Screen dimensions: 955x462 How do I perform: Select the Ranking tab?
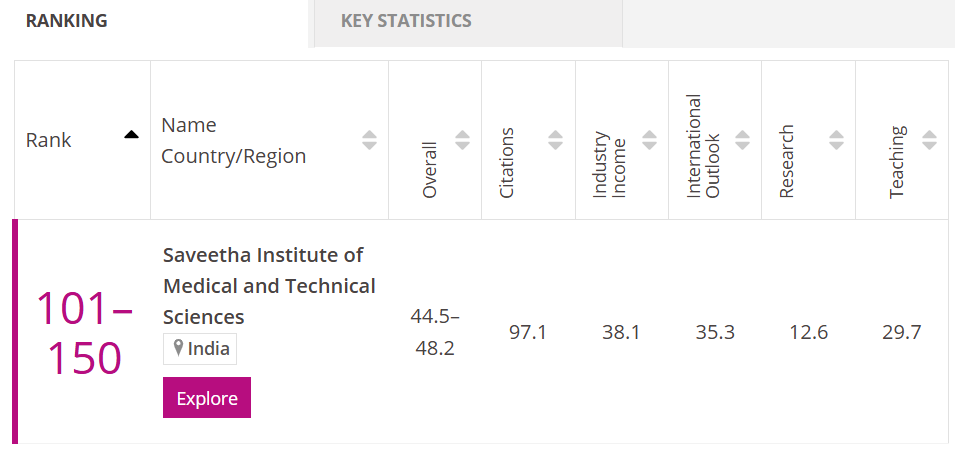(67, 21)
